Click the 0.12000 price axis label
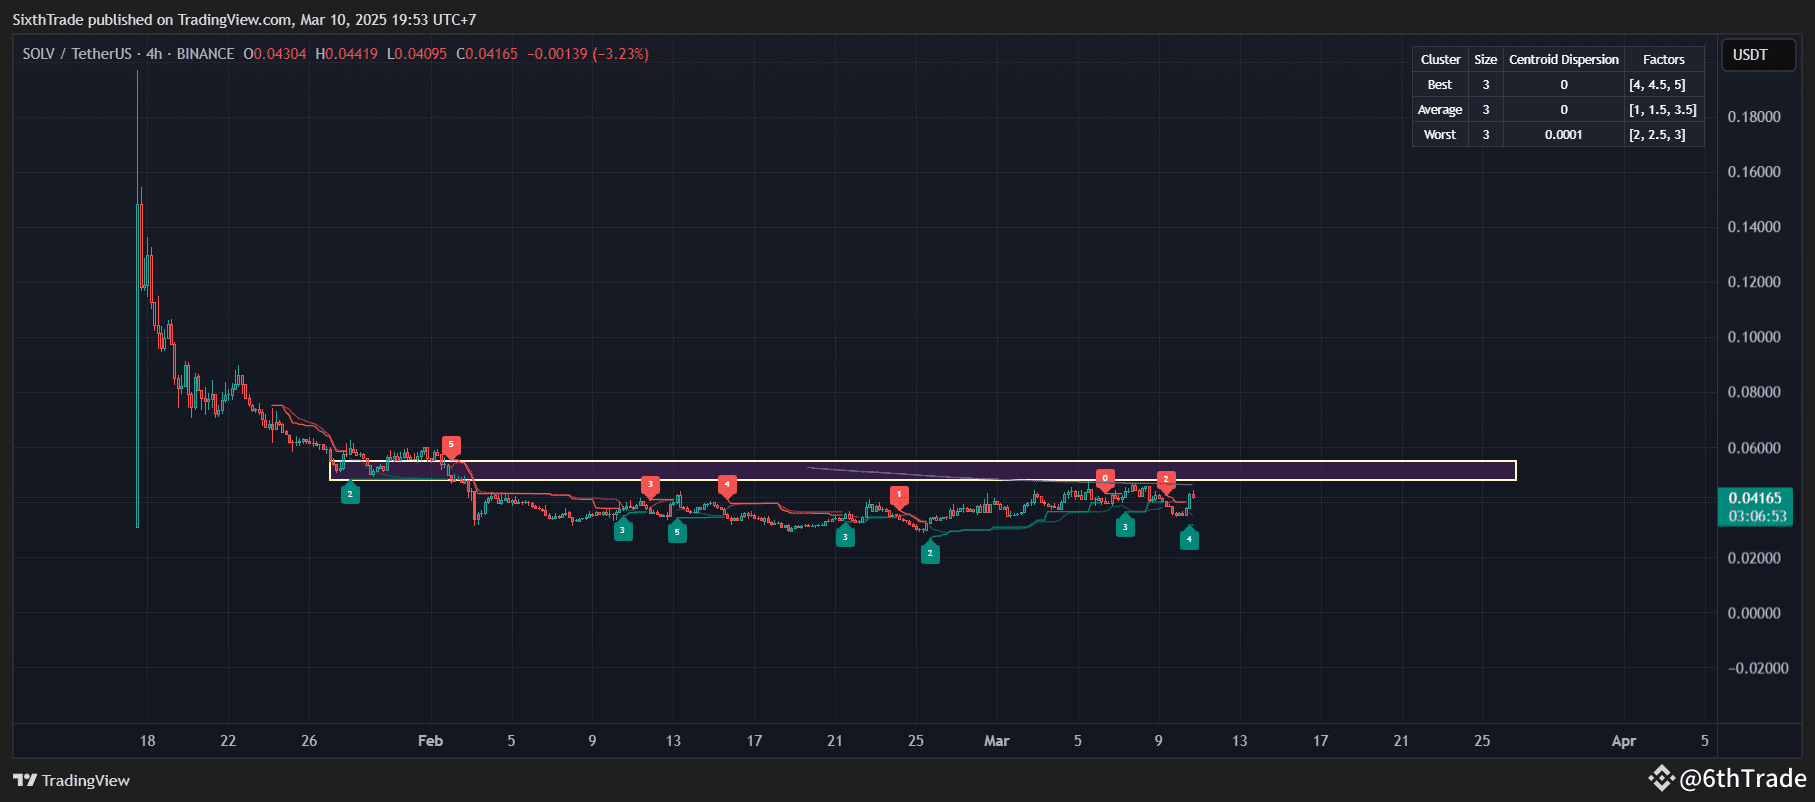This screenshot has height=802, width=1815. 1754,282
